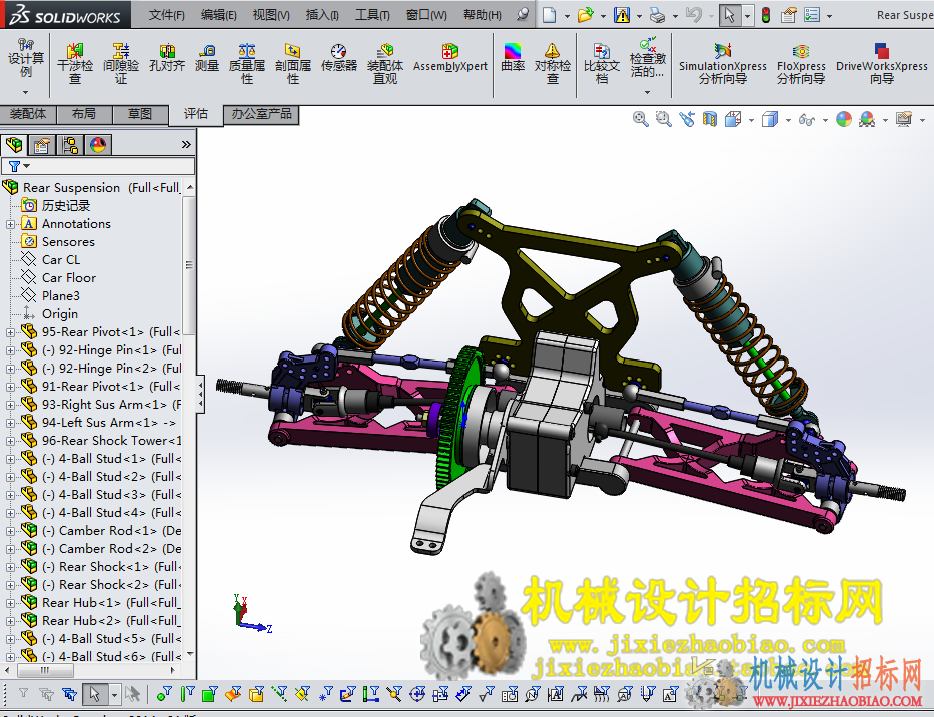Click the panel collapse handle arrows
Image resolution: width=934 pixels, height=717 pixels.
[x=201, y=395]
